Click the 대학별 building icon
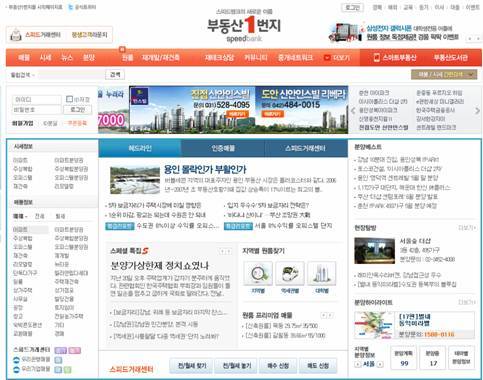The height and width of the screenshot is (380, 483). pyautogui.click(x=321, y=273)
